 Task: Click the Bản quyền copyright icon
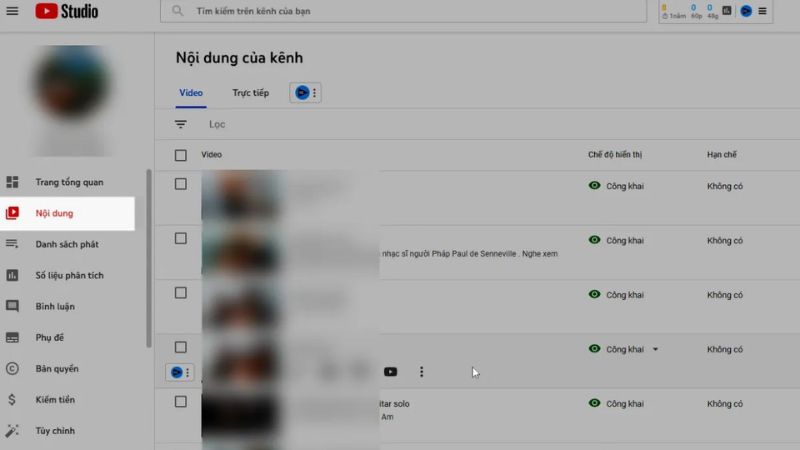[13, 368]
